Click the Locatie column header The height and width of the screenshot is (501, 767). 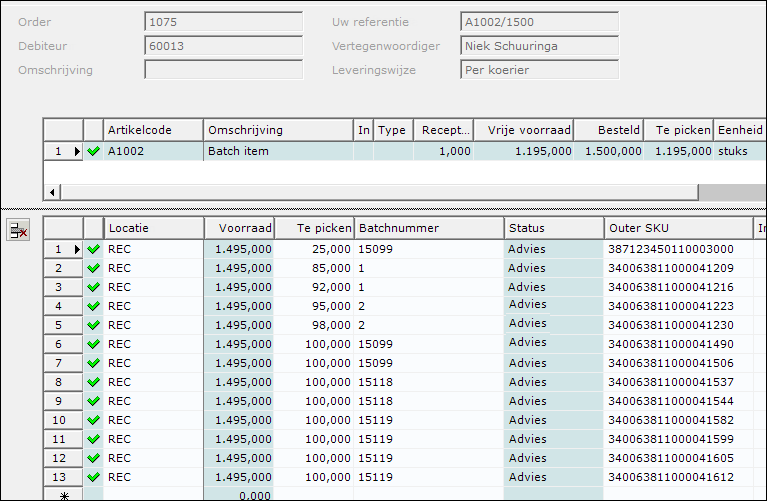coord(154,228)
